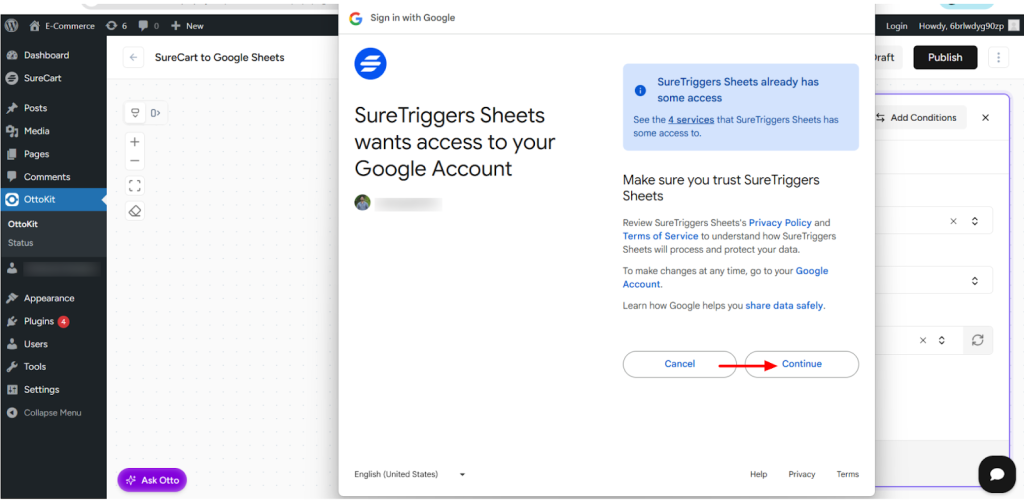
Task: Click the refresh icon in side panel
Action: (x=977, y=340)
